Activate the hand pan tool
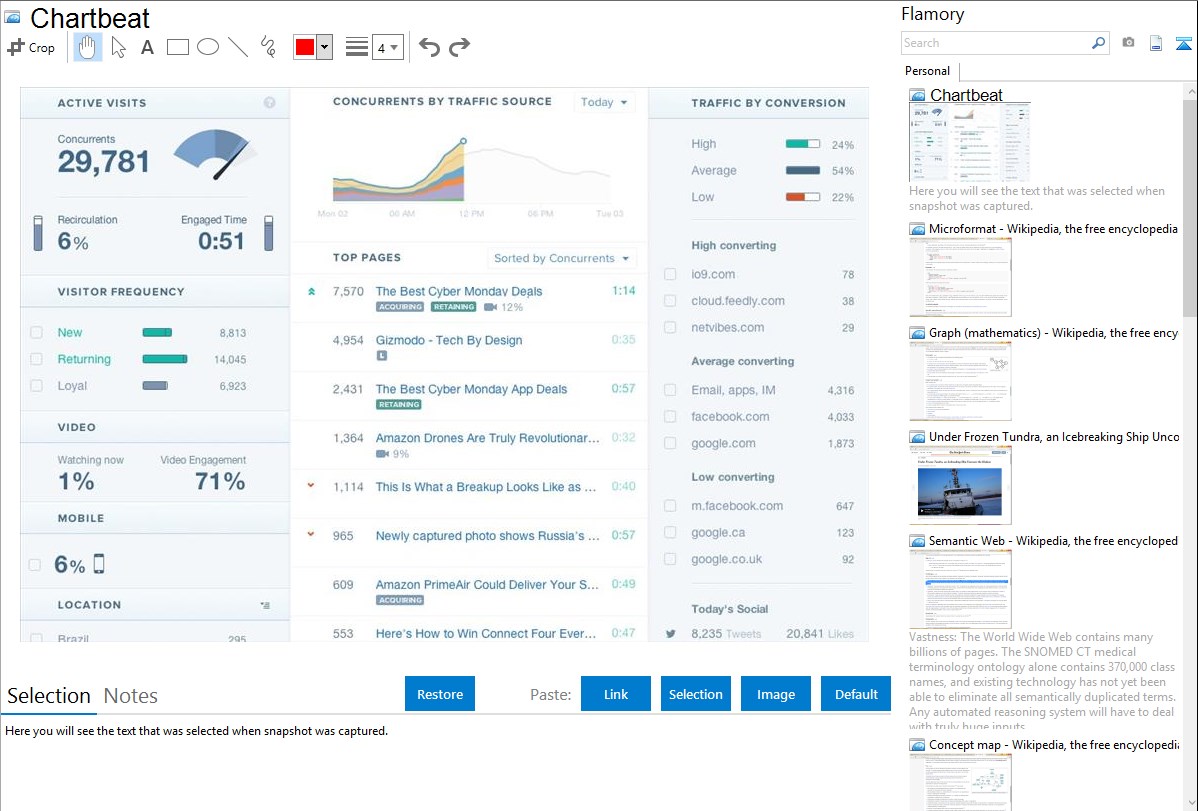 click(88, 47)
